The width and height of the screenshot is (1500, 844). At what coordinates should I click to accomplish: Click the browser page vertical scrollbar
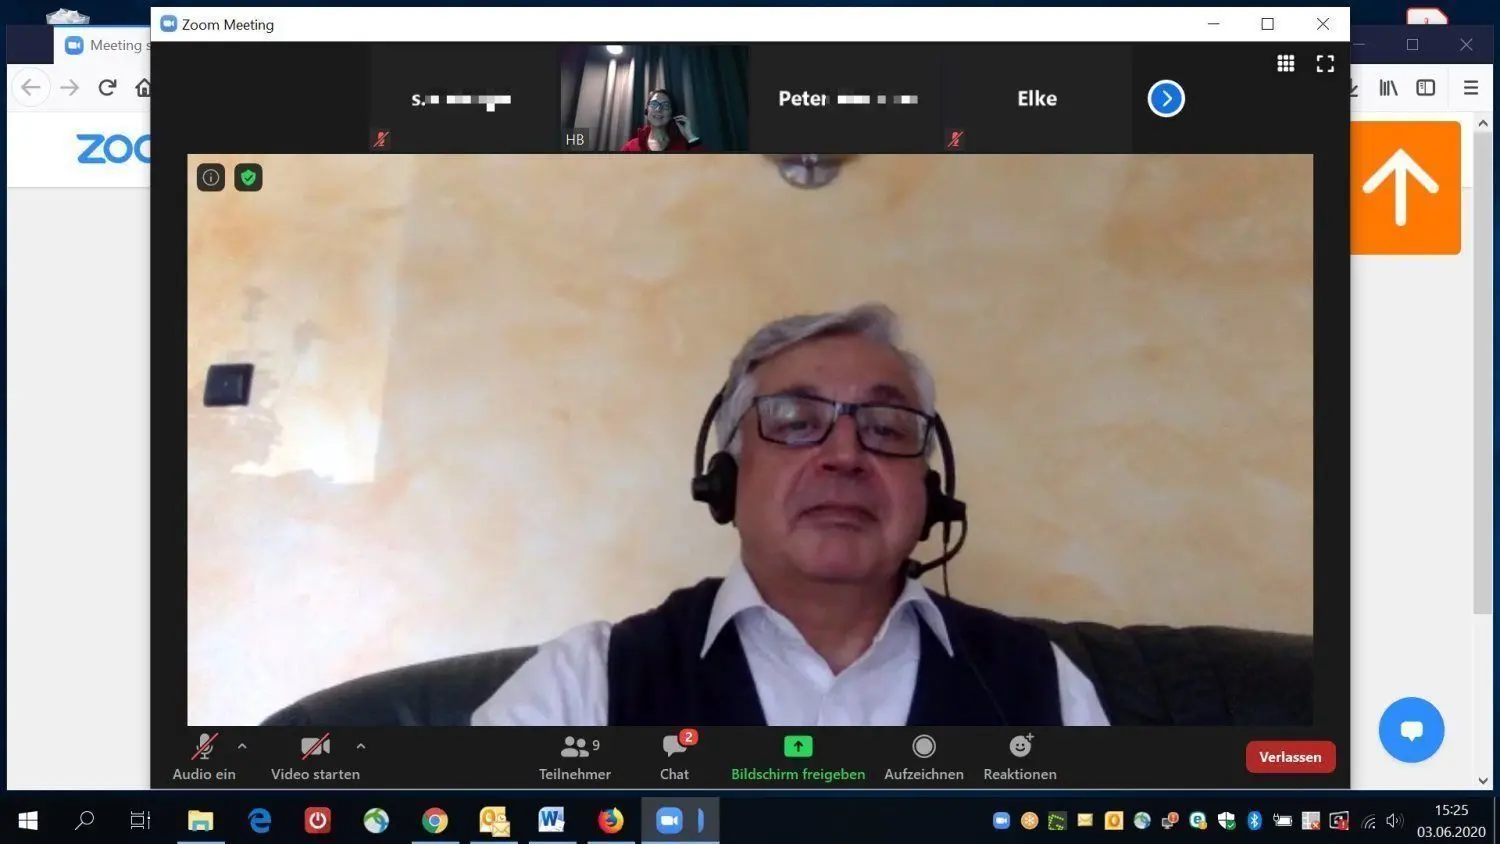pyautogui.click(x=1483, y=400)
